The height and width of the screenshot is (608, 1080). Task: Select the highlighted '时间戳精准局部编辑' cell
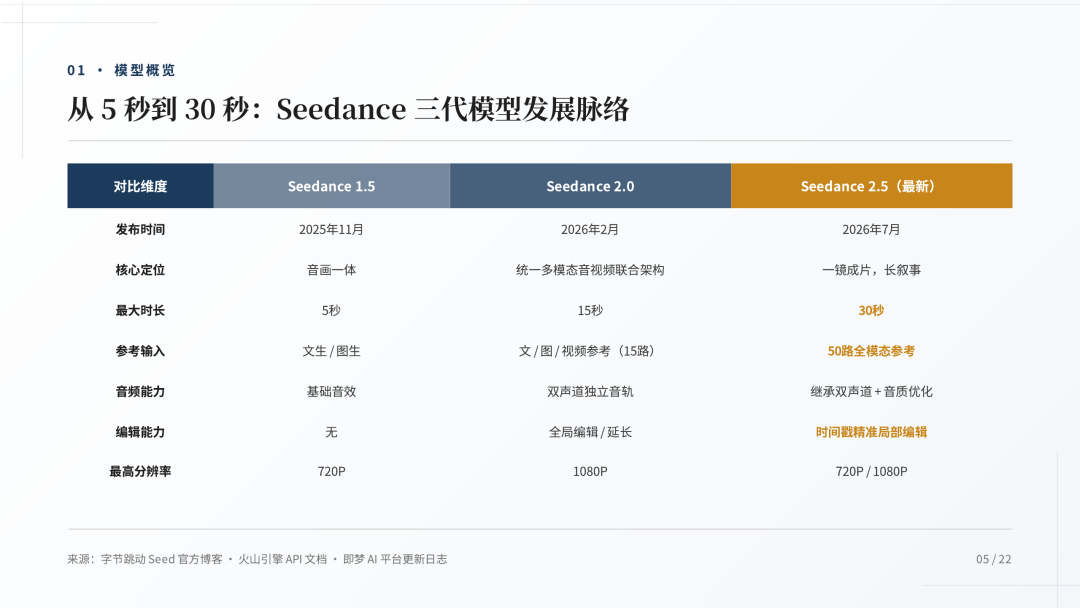871,432
